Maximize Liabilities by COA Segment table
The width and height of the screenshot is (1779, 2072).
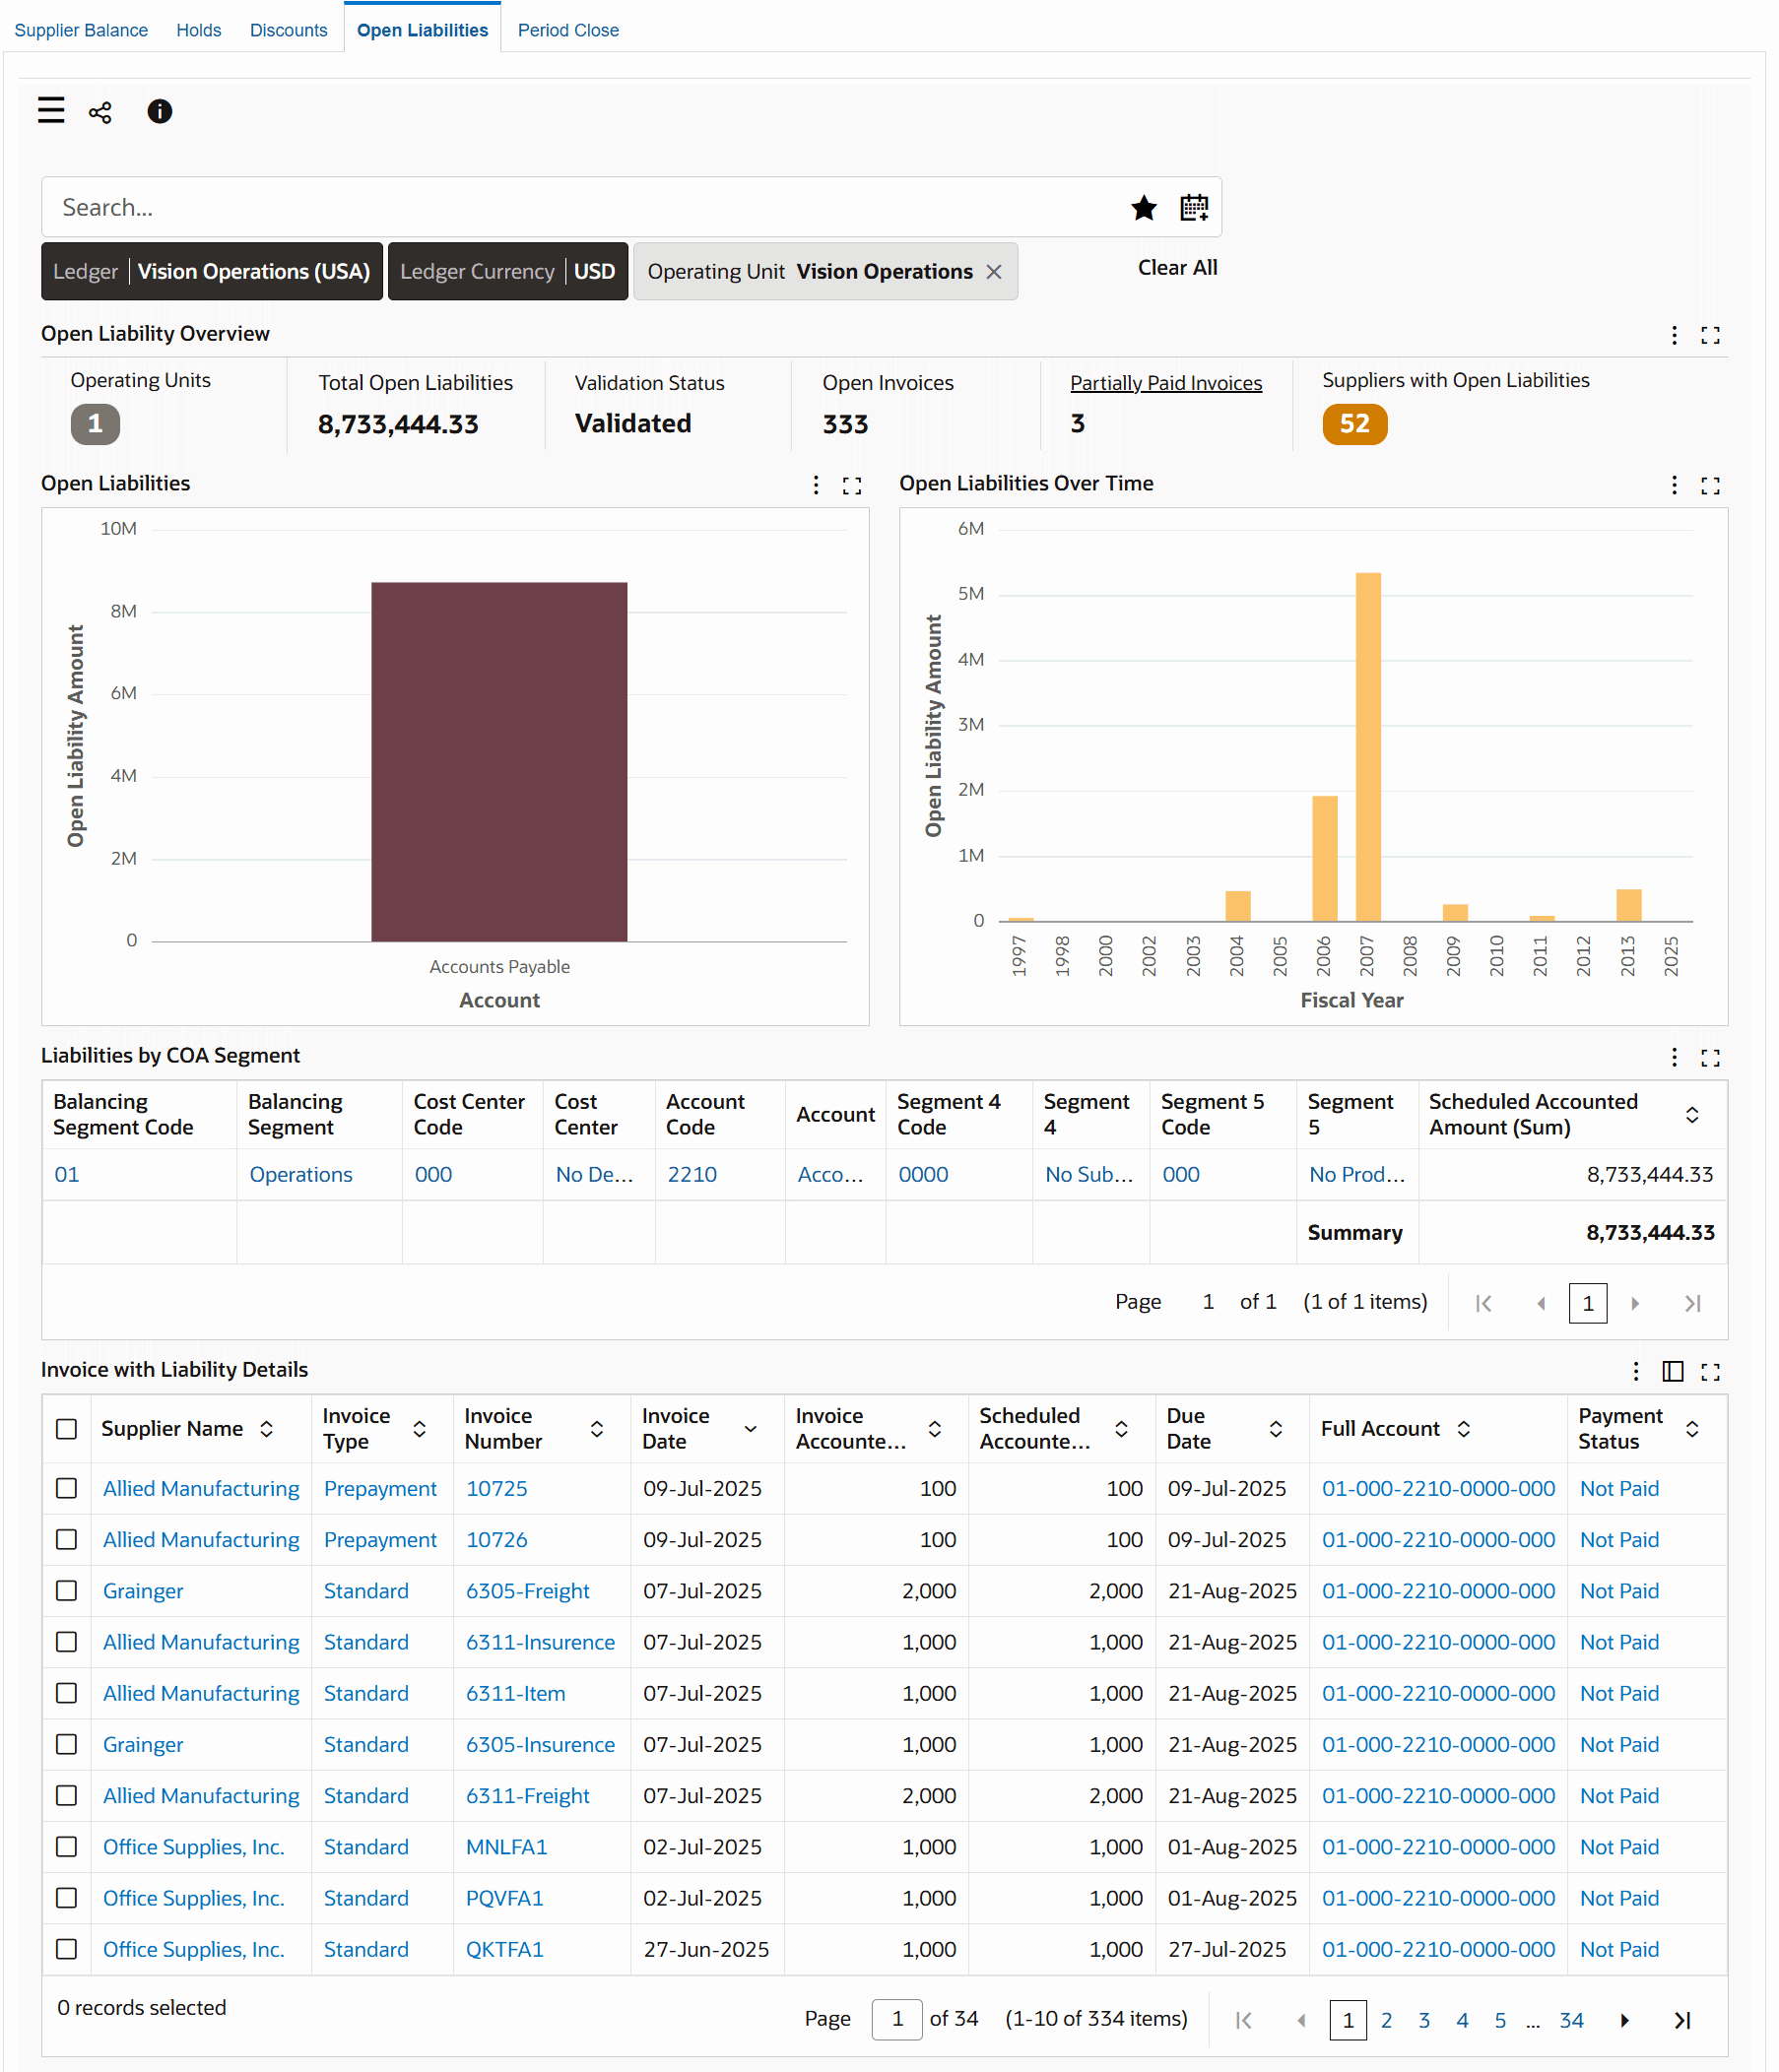tap(1711, 1057)
